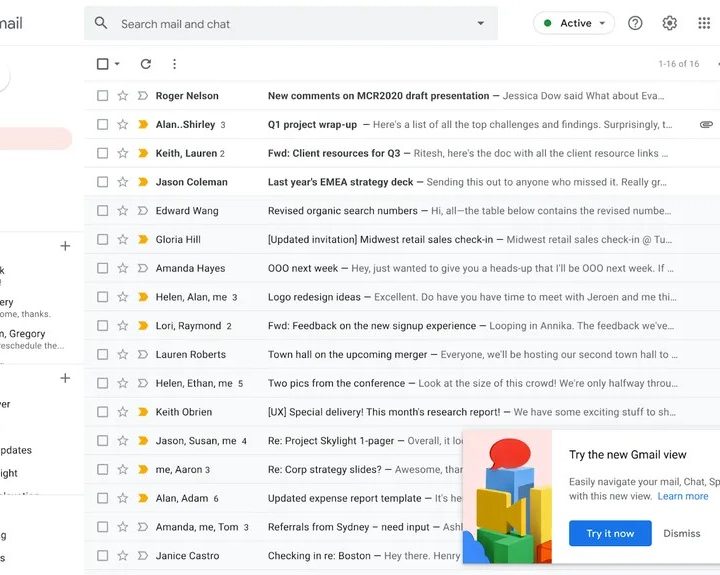Open Logo redesign ideas email

(x=402, y=297)
